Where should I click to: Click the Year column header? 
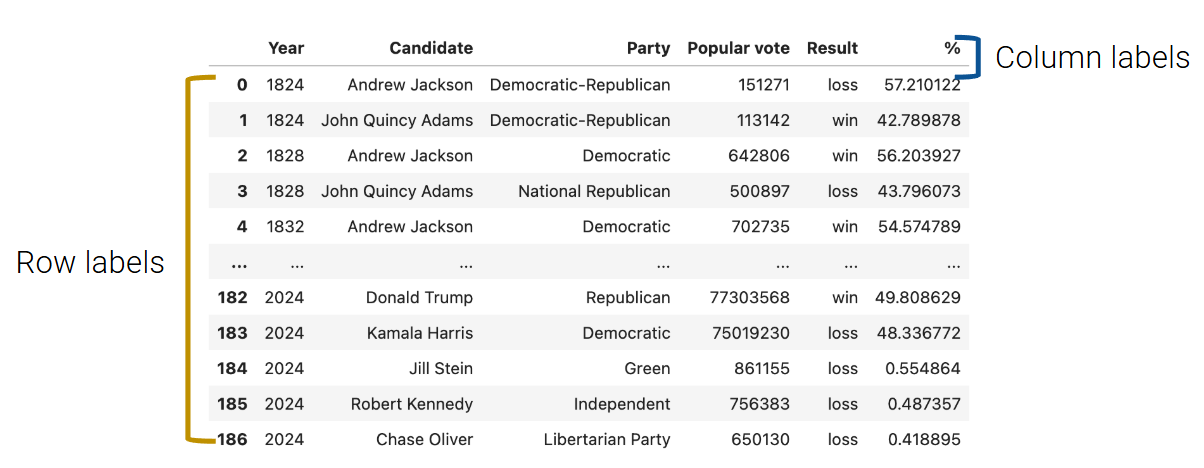[285, 48]
